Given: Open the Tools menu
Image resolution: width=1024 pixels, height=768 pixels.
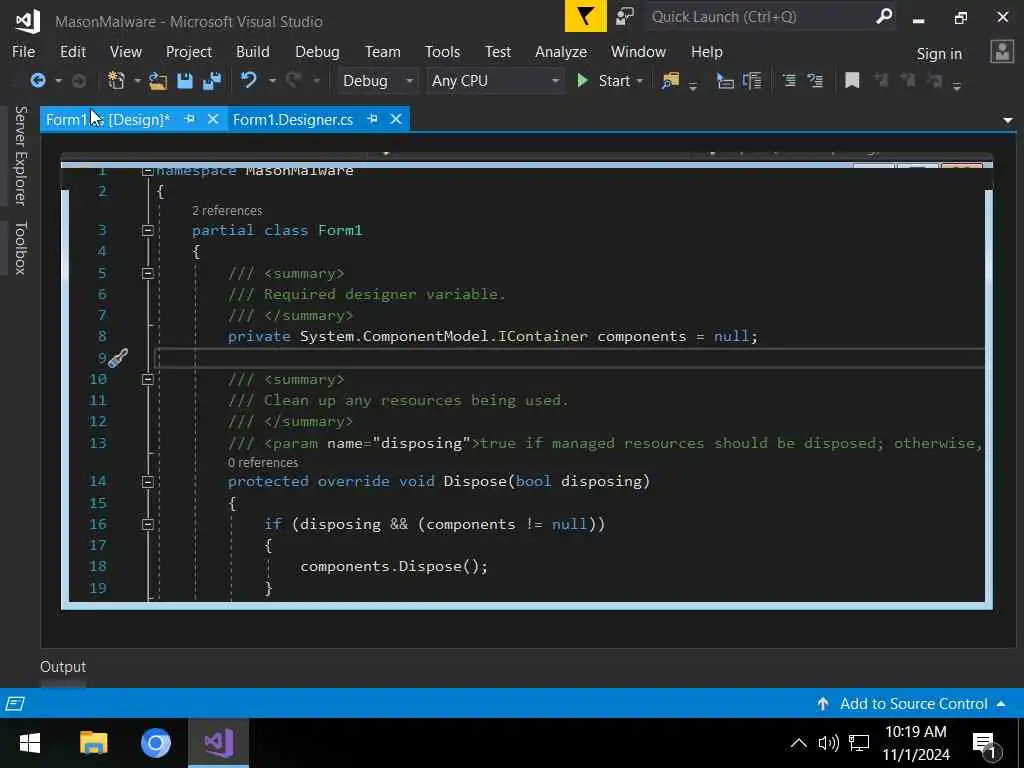Looking at the screenshot, I should [442, 52].
